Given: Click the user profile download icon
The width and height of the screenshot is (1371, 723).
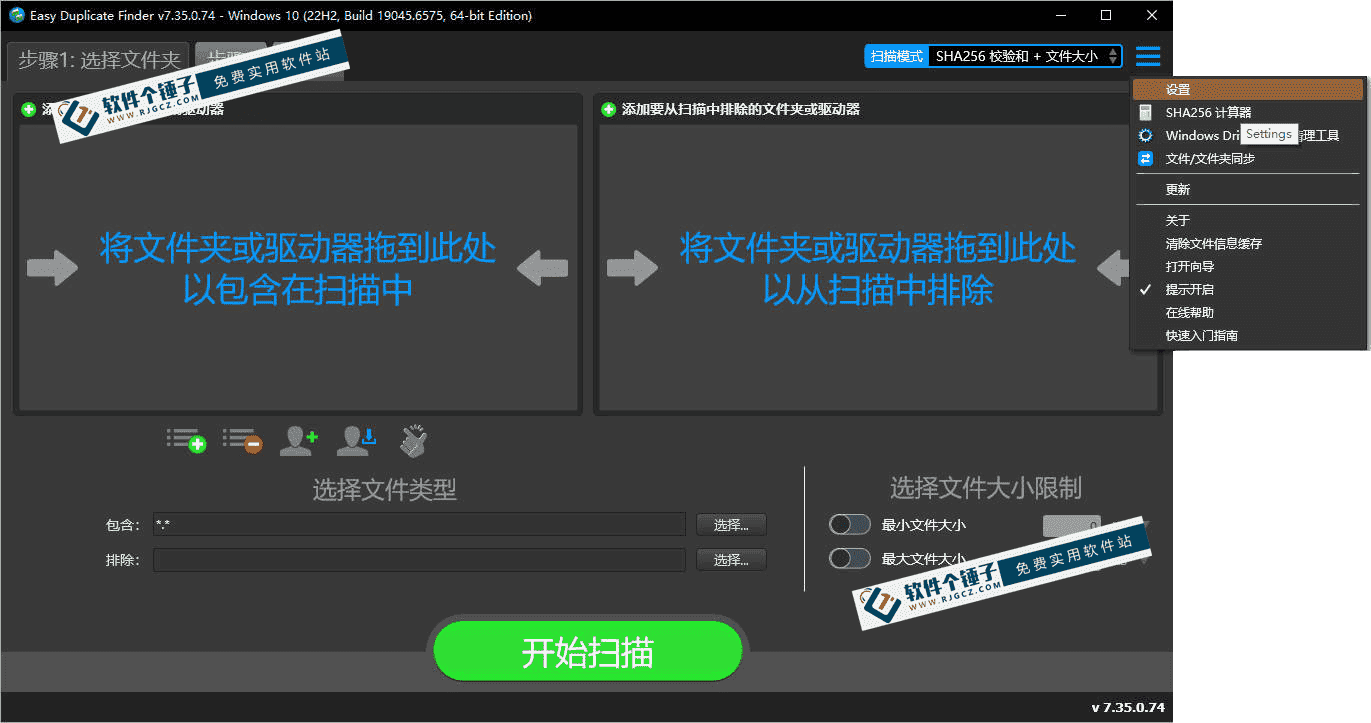Looking at the screenshot, I should (x=357, y=440).
